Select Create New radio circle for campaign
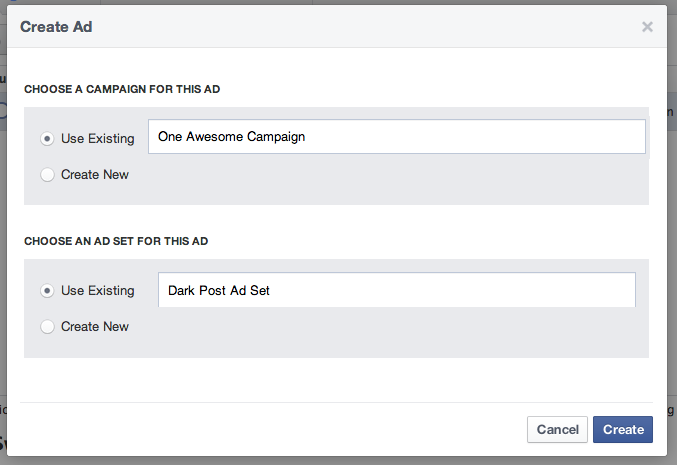This screenshot has width=677, height=465. [47, 175]
